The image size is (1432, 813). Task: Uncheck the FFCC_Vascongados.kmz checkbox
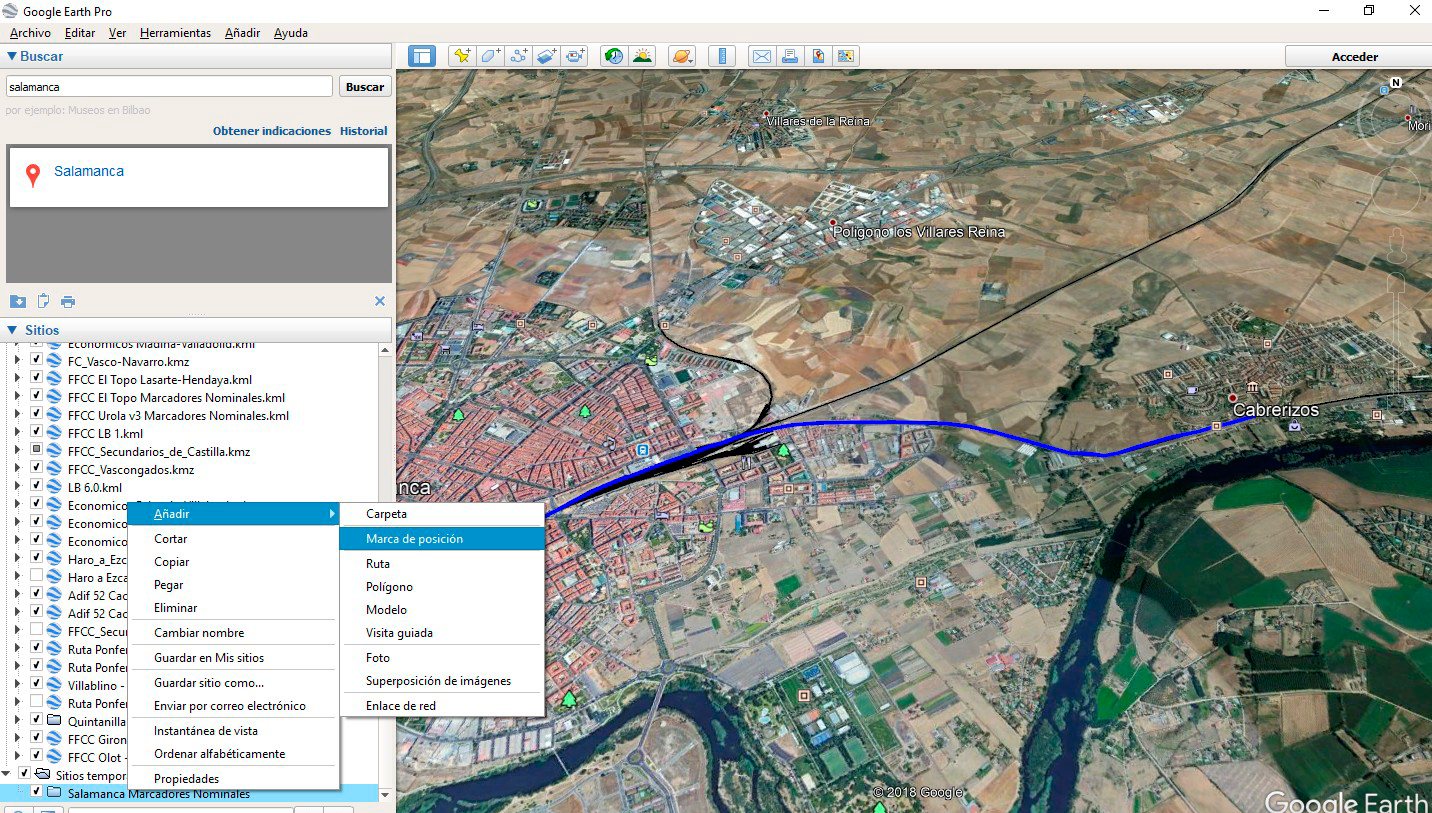pyautogui.click(x=36, y=469)
